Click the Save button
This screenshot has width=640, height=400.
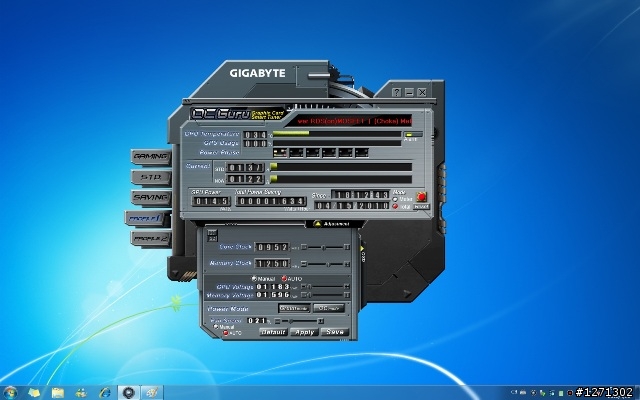coord(335,332)
